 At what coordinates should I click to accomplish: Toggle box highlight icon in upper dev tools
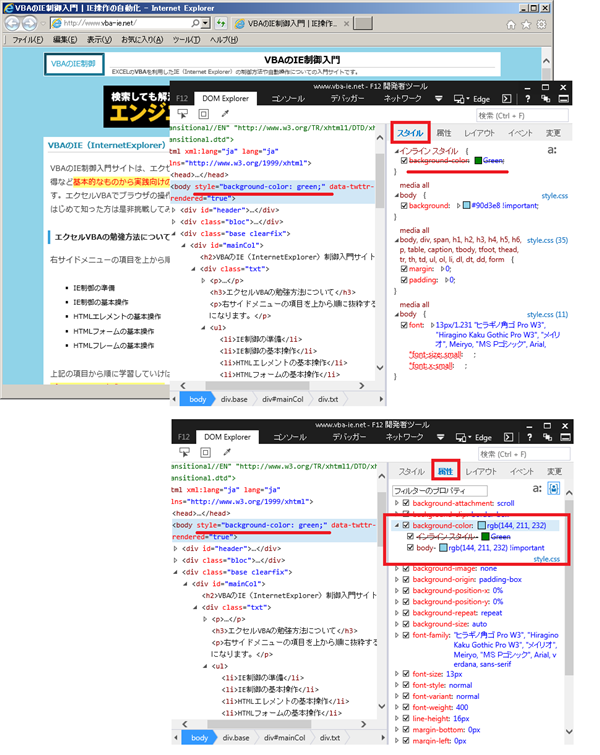(204, 114)
